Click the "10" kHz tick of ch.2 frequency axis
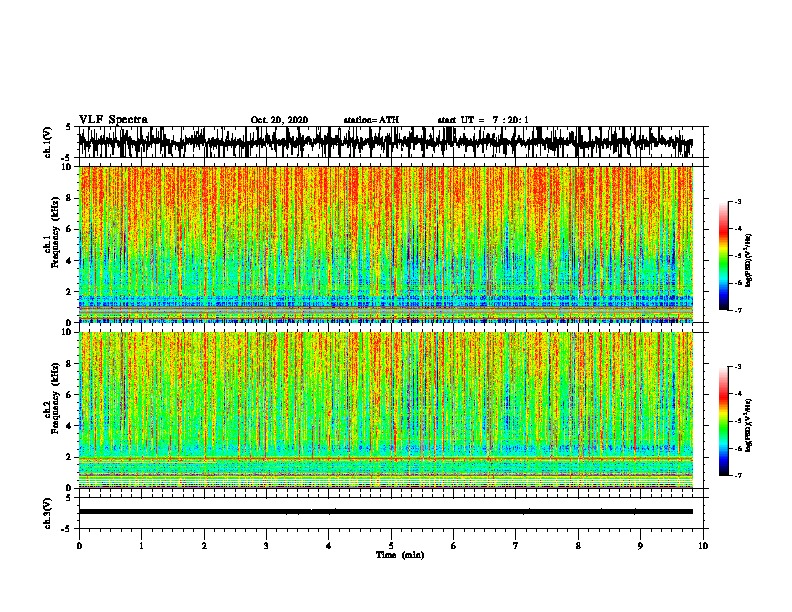 pyautogui.click(x=67, y=332)
